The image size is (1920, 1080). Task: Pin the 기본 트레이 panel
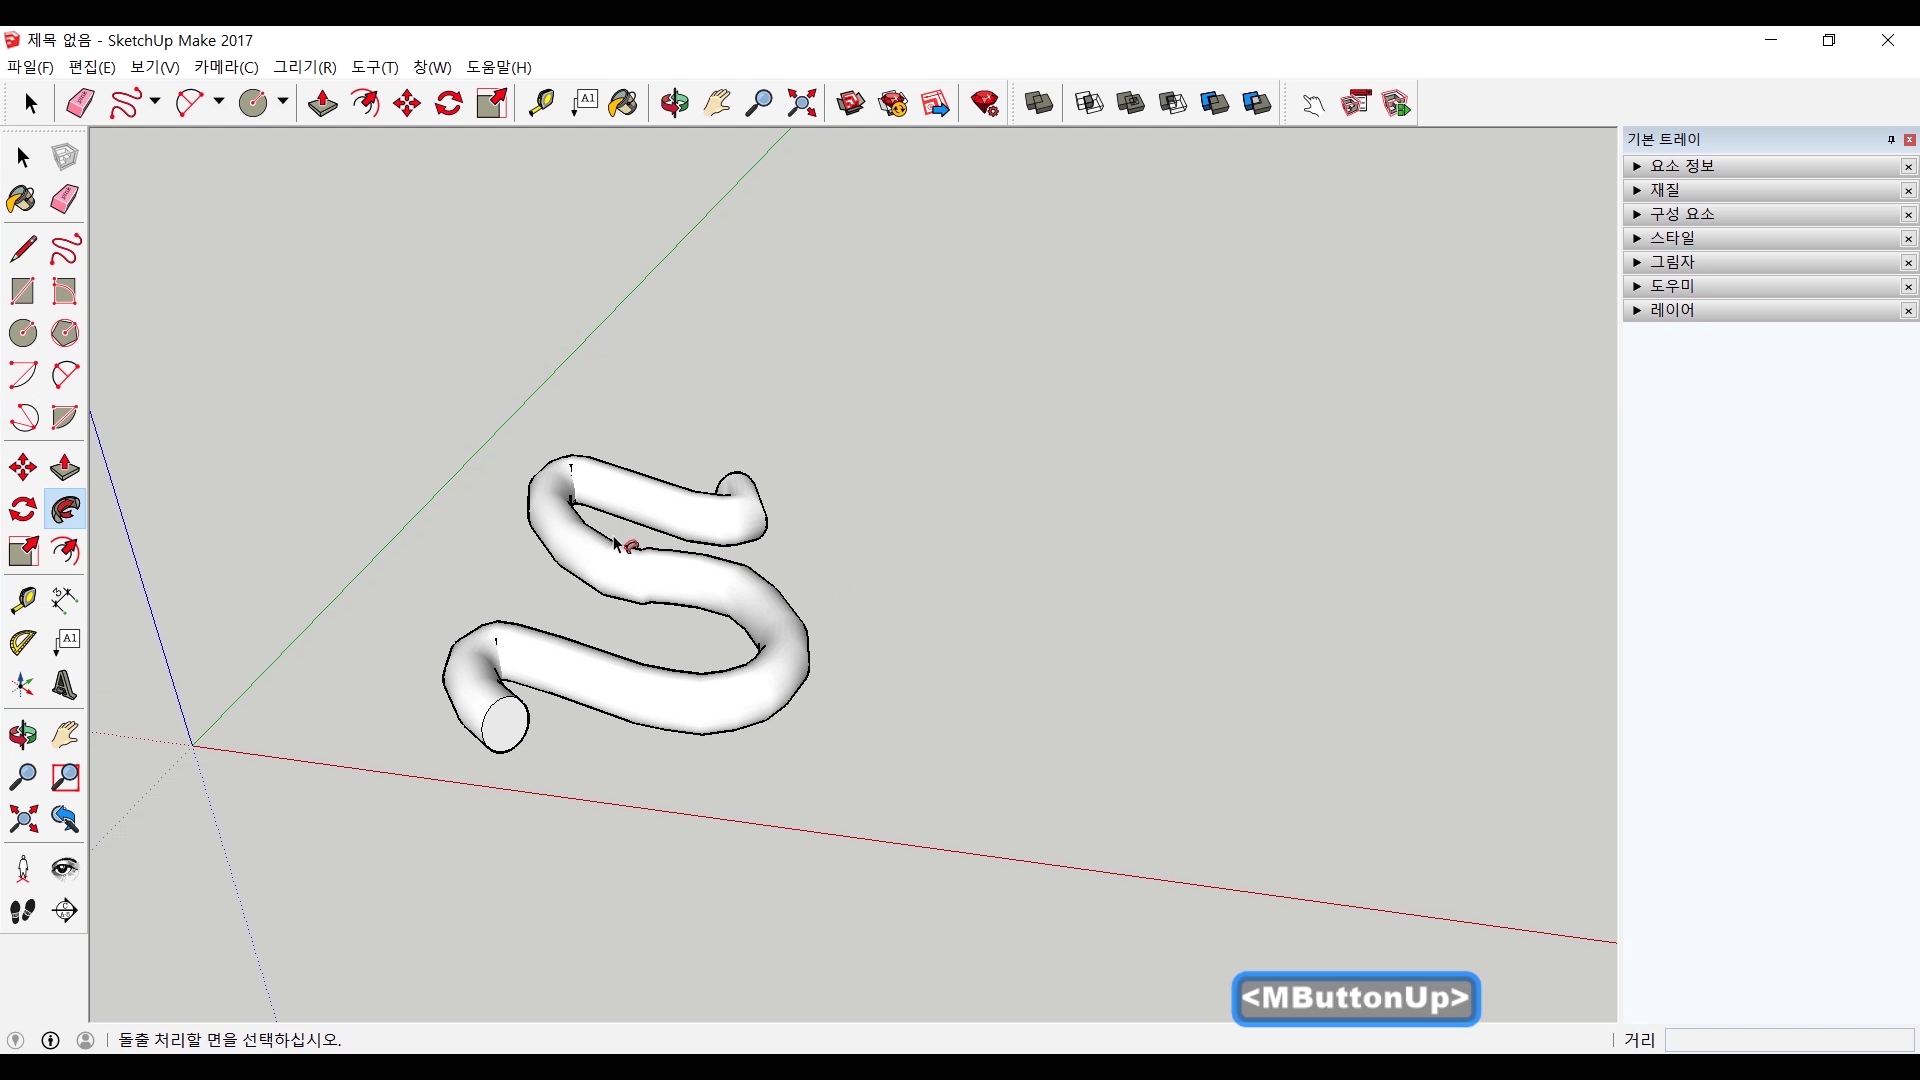tap(1891, 140)
